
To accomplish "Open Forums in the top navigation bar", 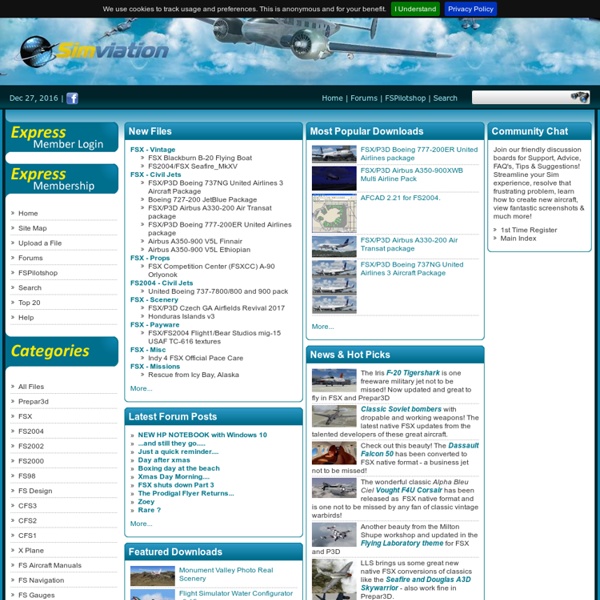I will [364, 98].
